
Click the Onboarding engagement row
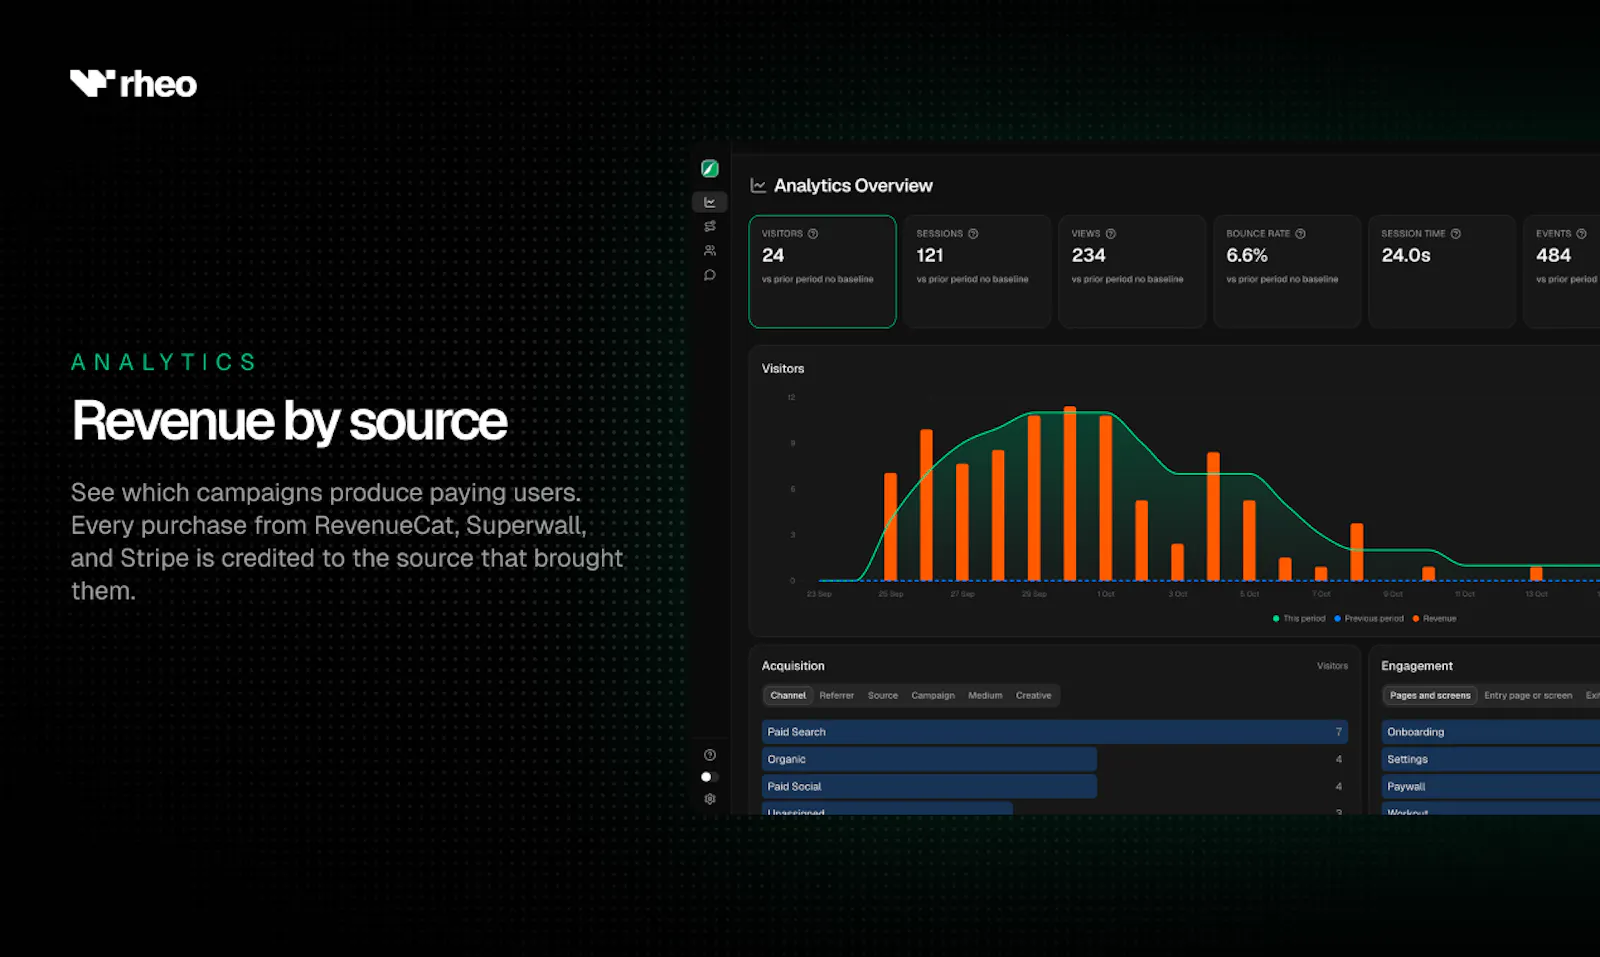pos(1491,732)
